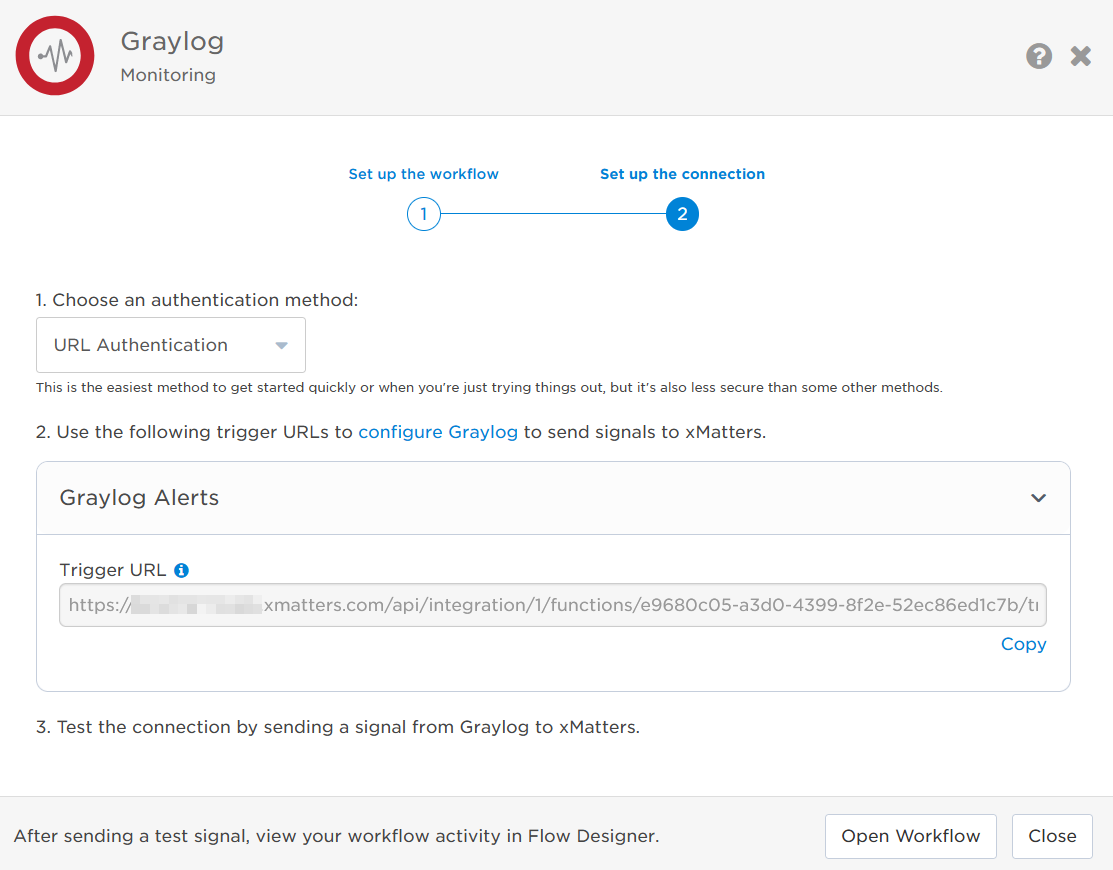Collapse the Graylog Alerts chevron

pyautogui.click(x=1038, y=498)
